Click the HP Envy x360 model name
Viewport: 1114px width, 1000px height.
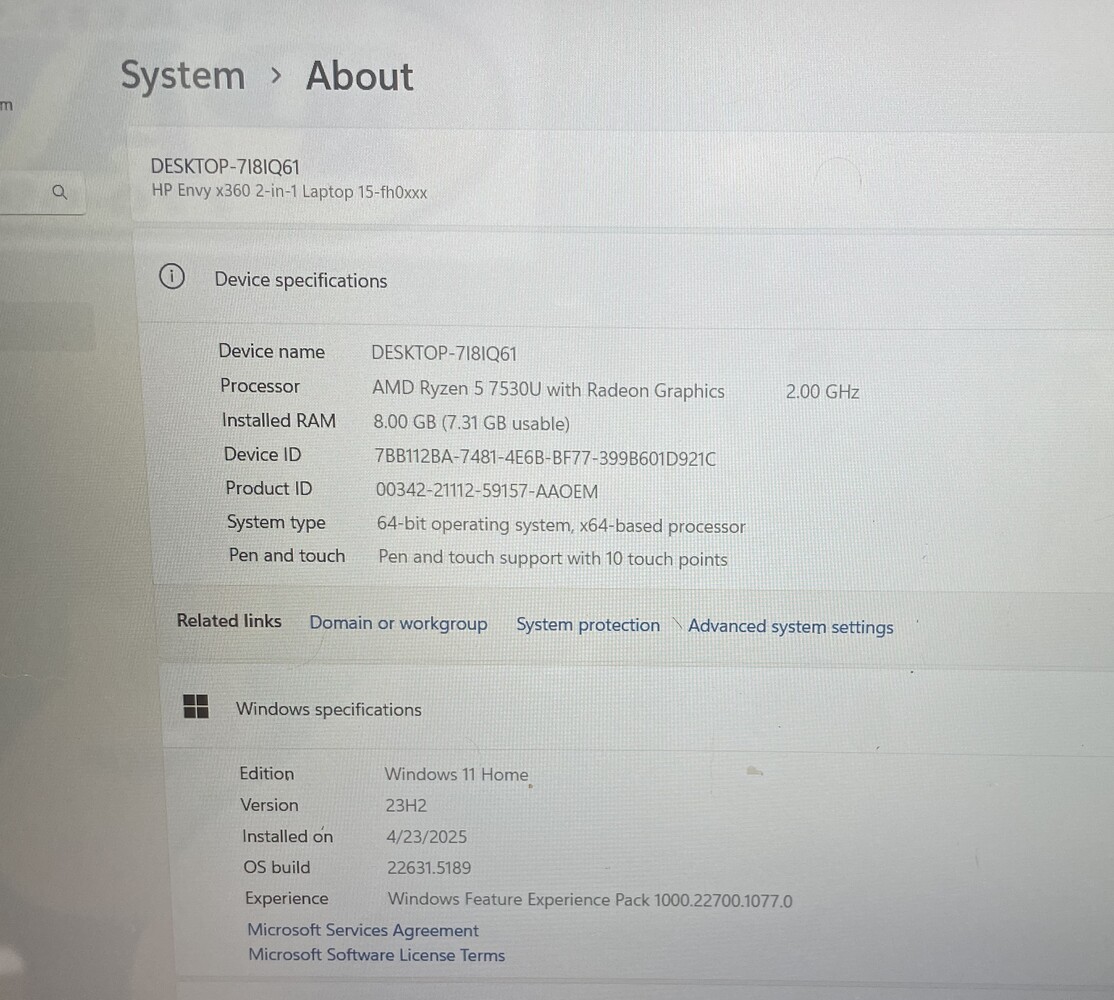(289, 192)
